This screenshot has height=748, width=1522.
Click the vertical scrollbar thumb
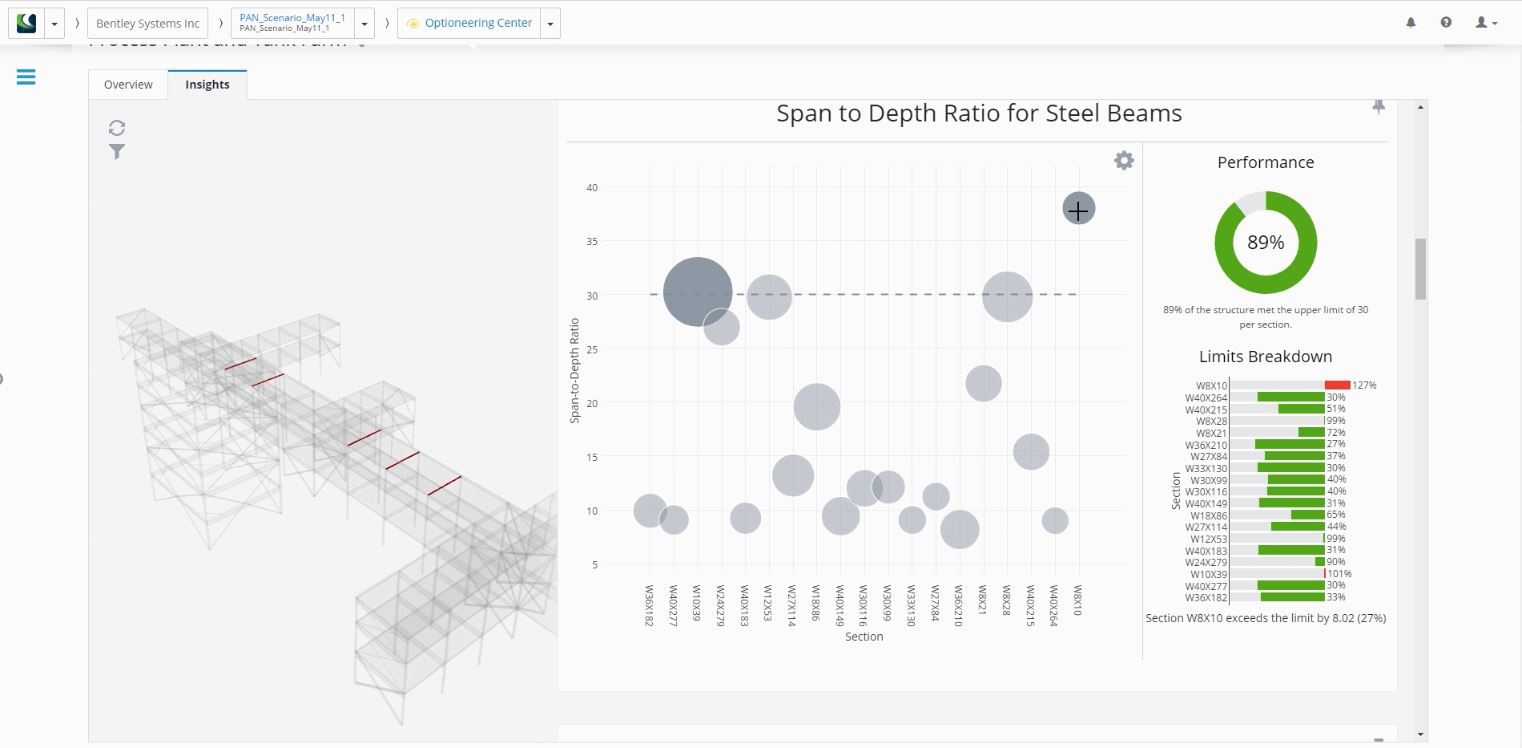point(1420,268)
